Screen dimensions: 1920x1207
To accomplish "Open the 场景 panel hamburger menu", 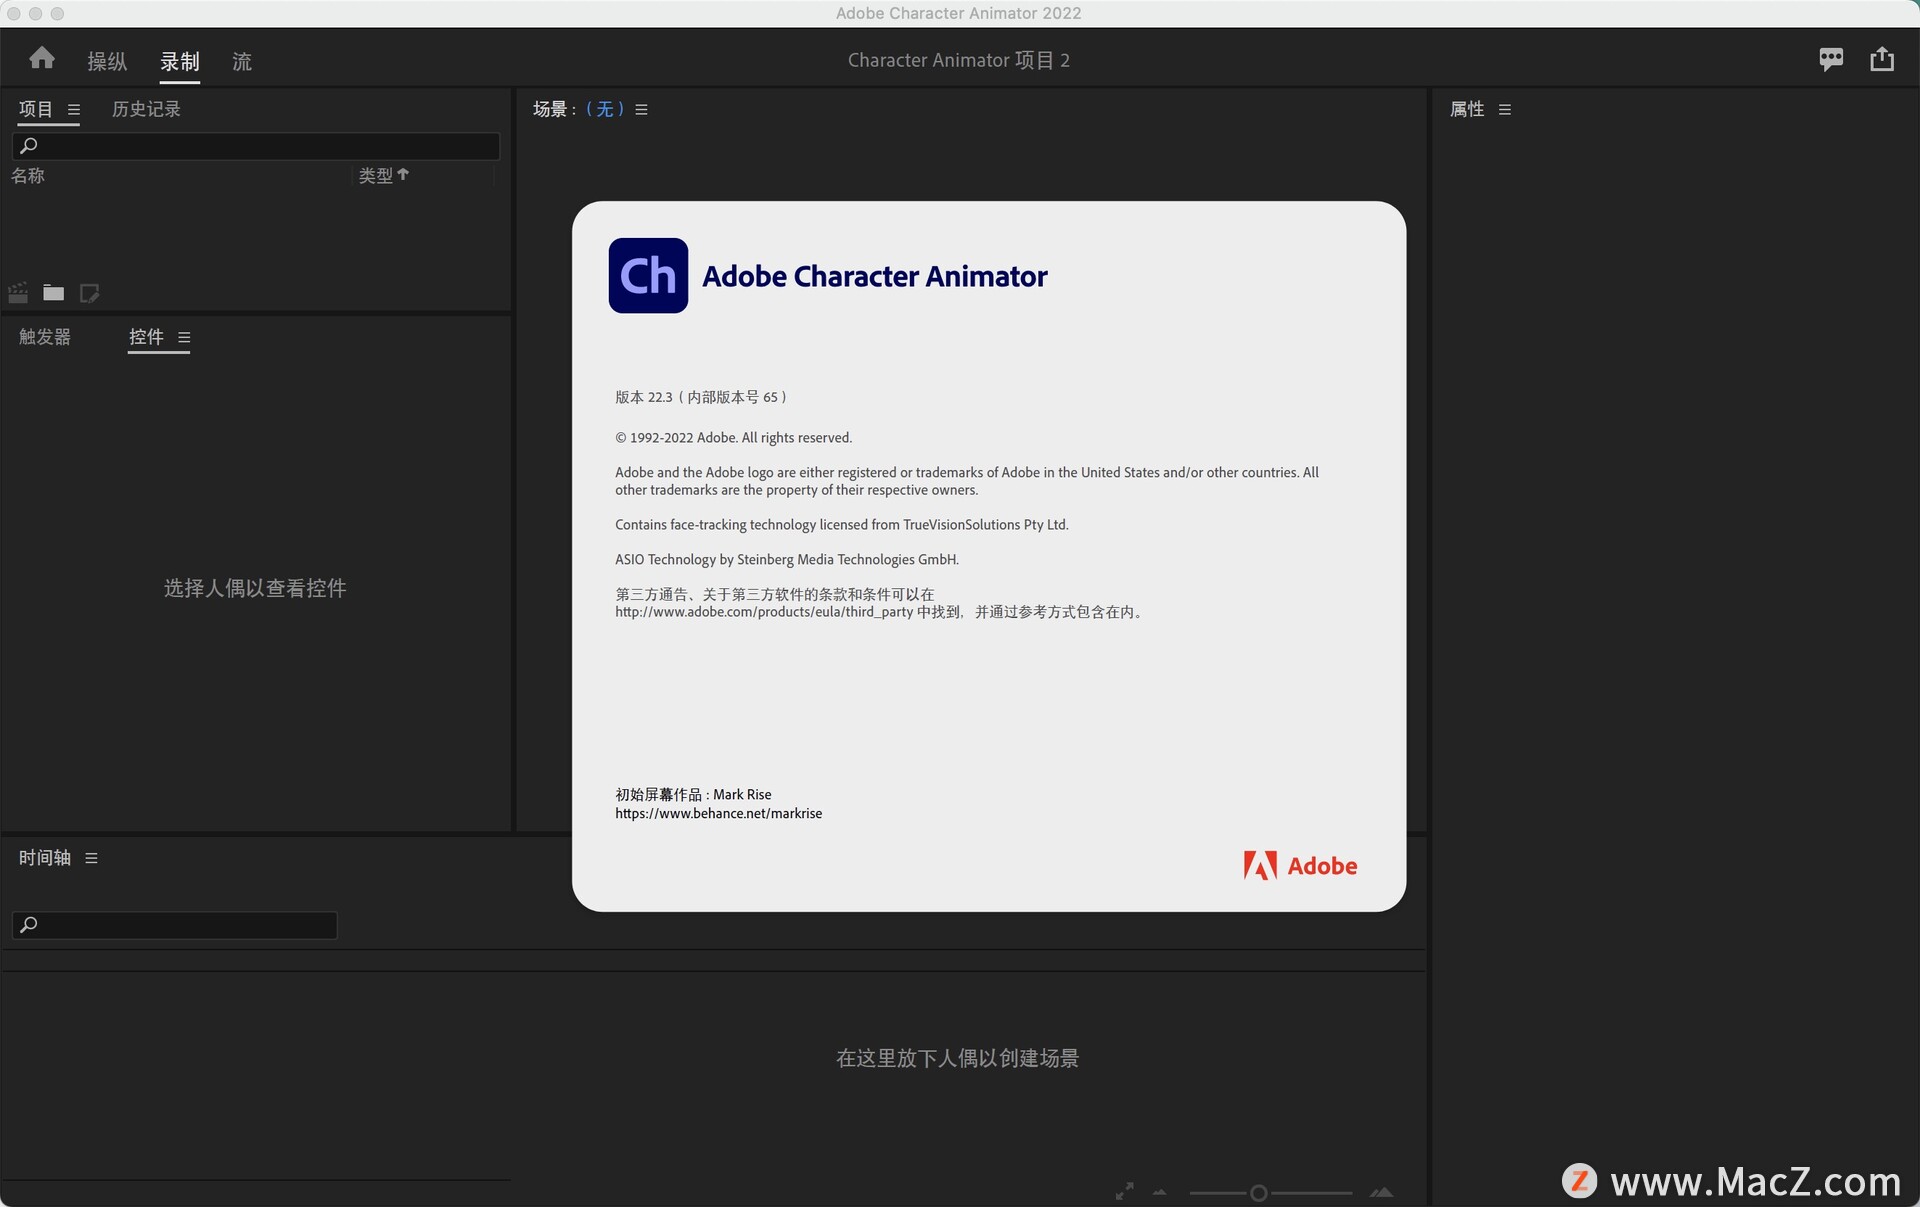I will [x=642, y=110].
